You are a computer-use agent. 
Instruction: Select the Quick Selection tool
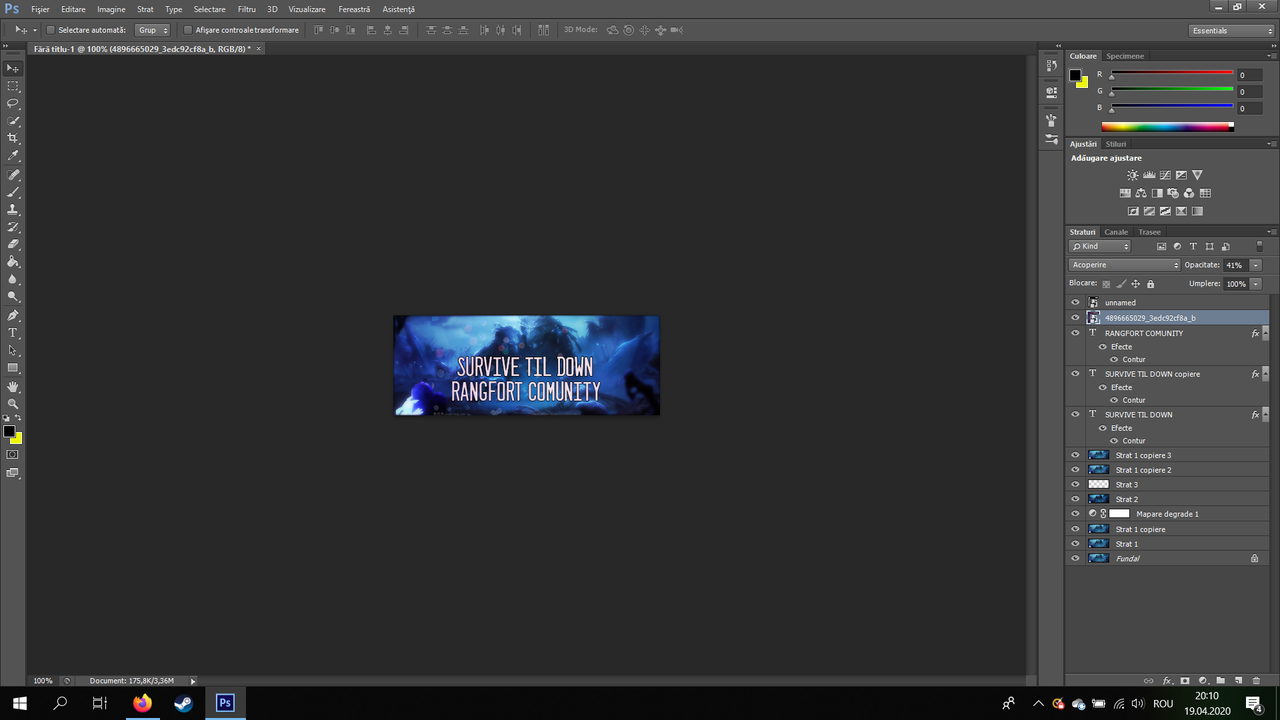(x=14, y=121)
